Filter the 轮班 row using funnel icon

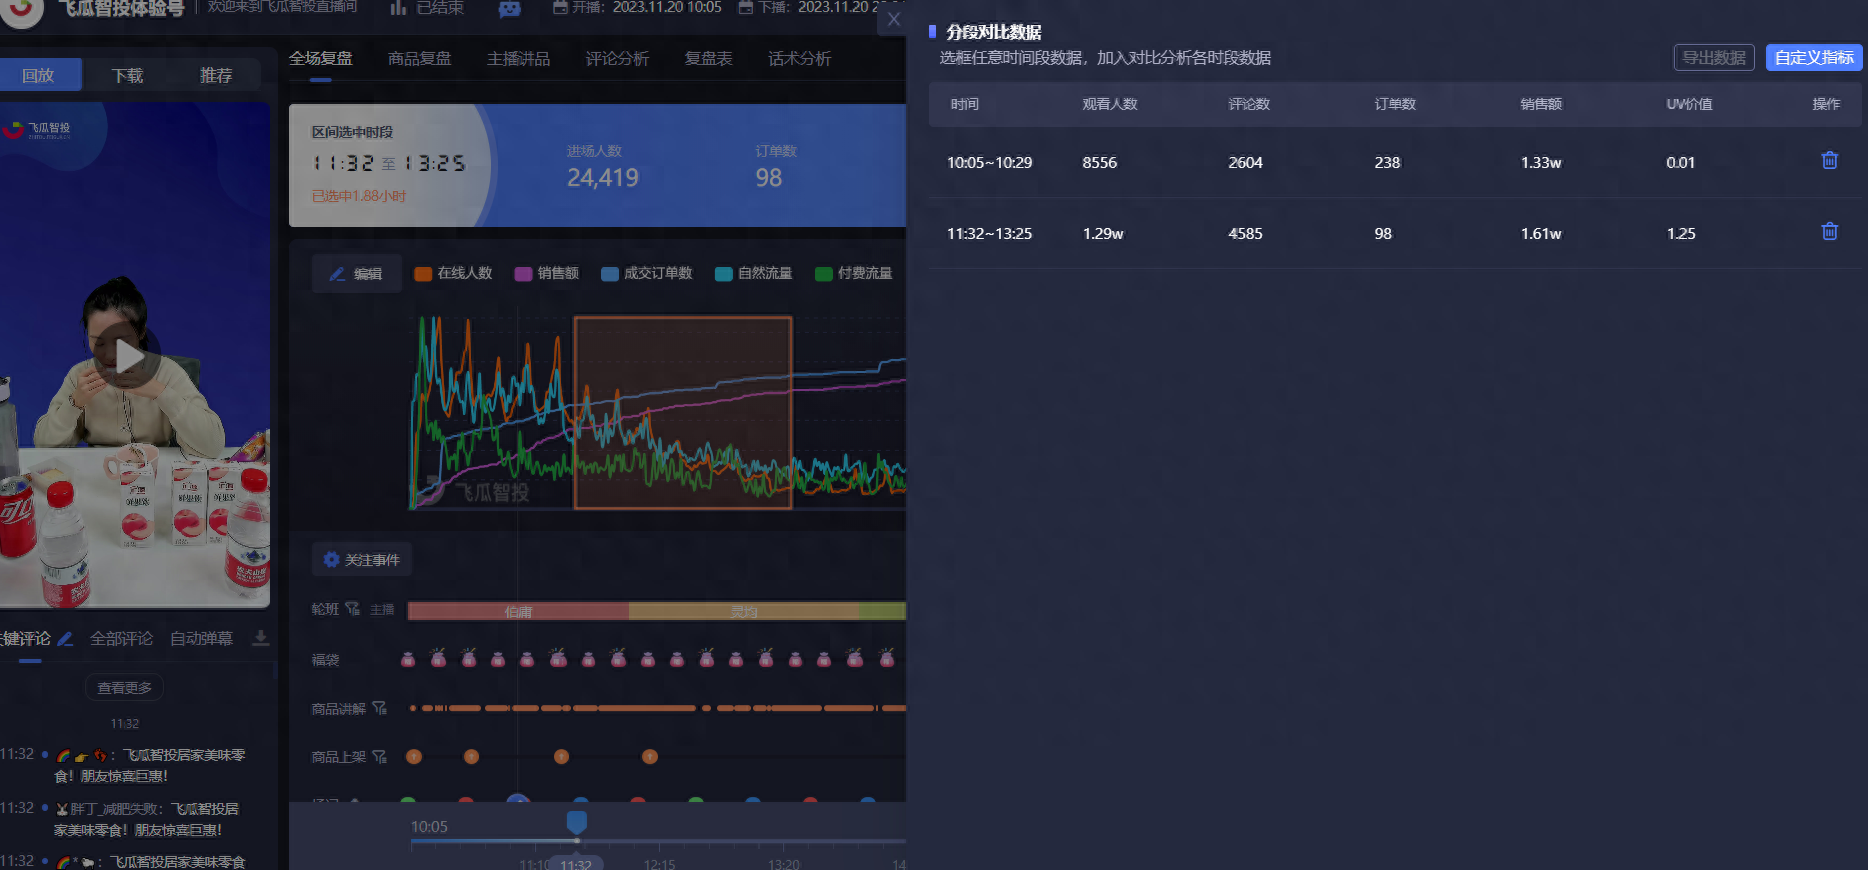coord(352,609)
